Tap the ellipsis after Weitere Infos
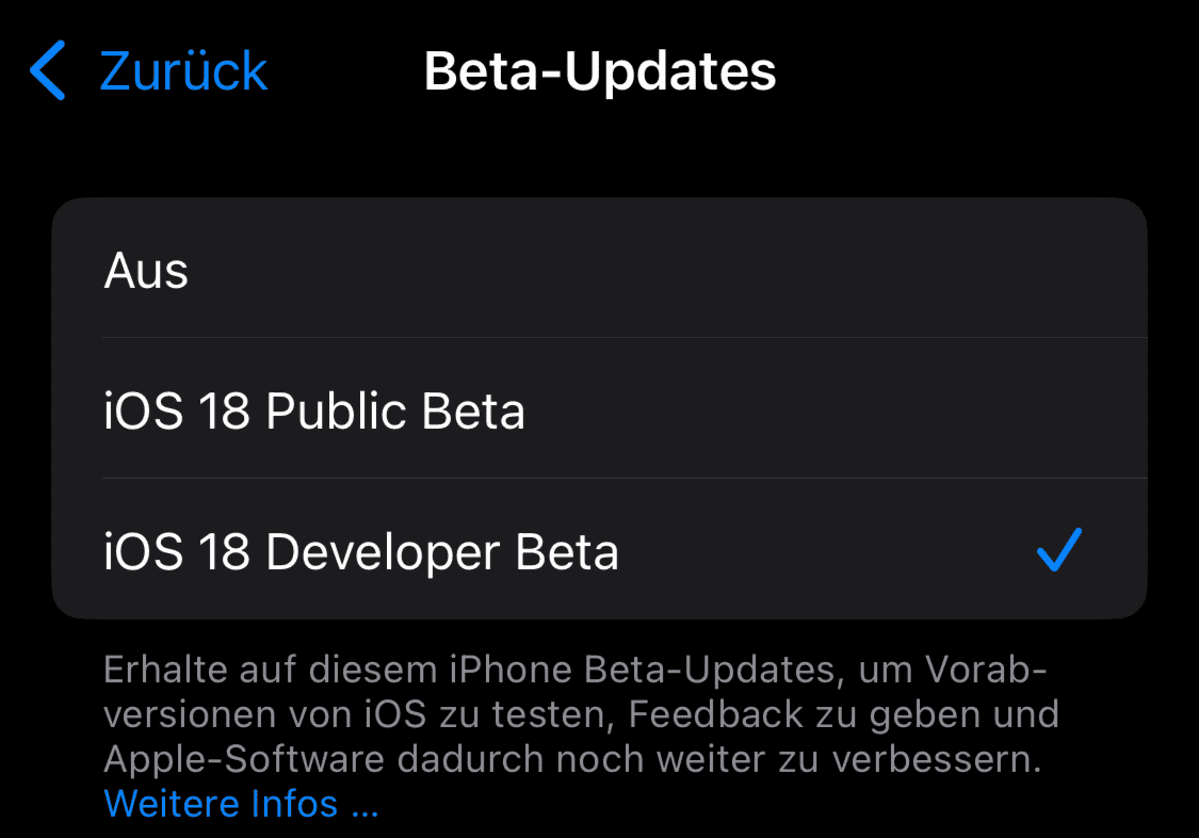 pos(365,807)
